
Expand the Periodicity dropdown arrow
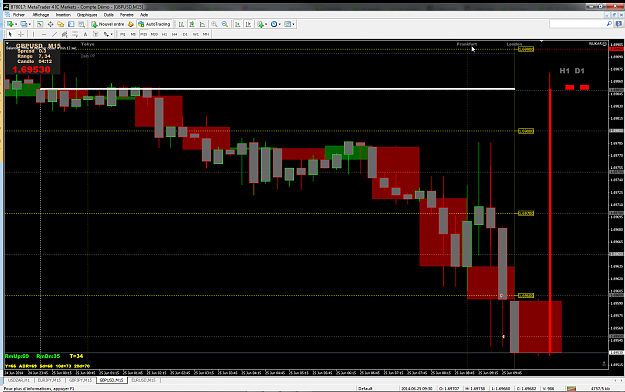pyautogui.click(x=279, y=24)
